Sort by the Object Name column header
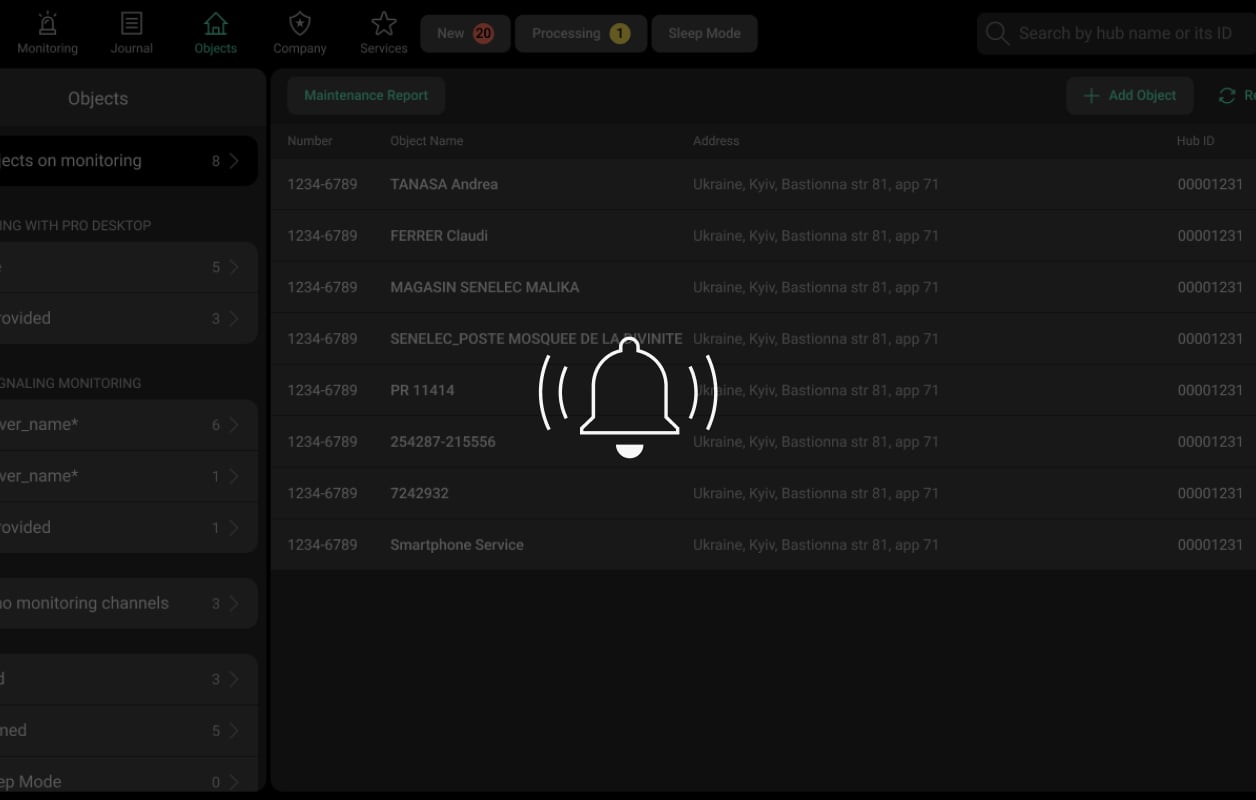Screen dimensions: 1256x800 pyautogui.click(x=427, y=141)
